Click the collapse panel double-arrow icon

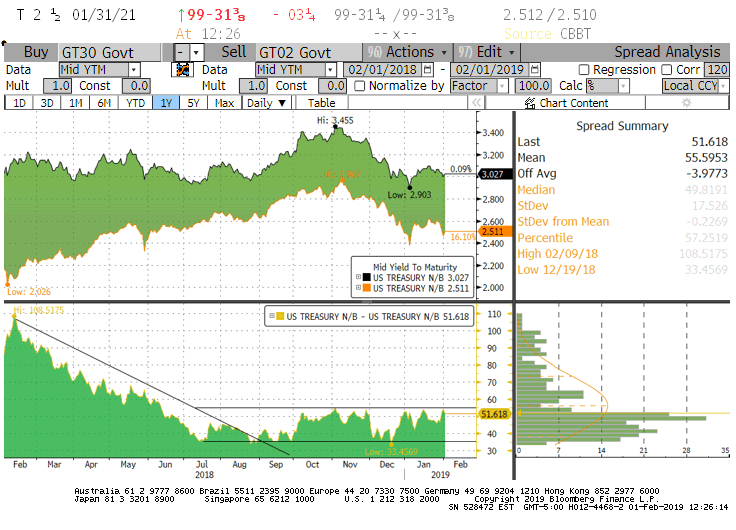coord(477,103)
